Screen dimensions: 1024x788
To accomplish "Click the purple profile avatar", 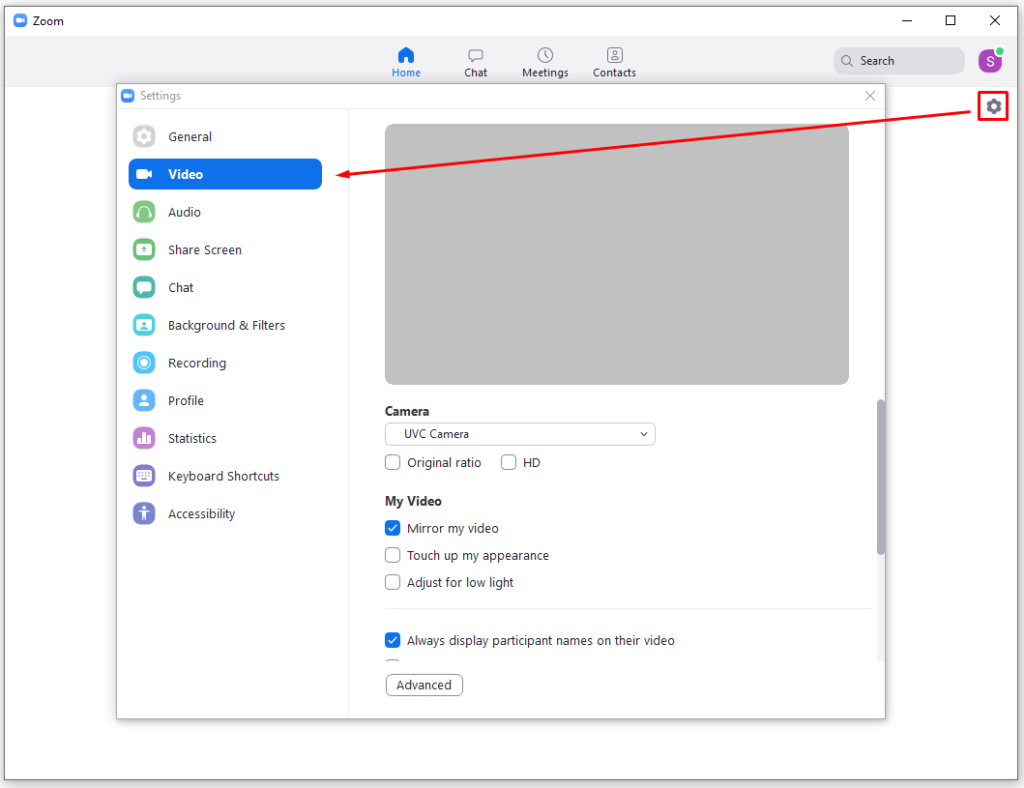I will tap(989, 61).
